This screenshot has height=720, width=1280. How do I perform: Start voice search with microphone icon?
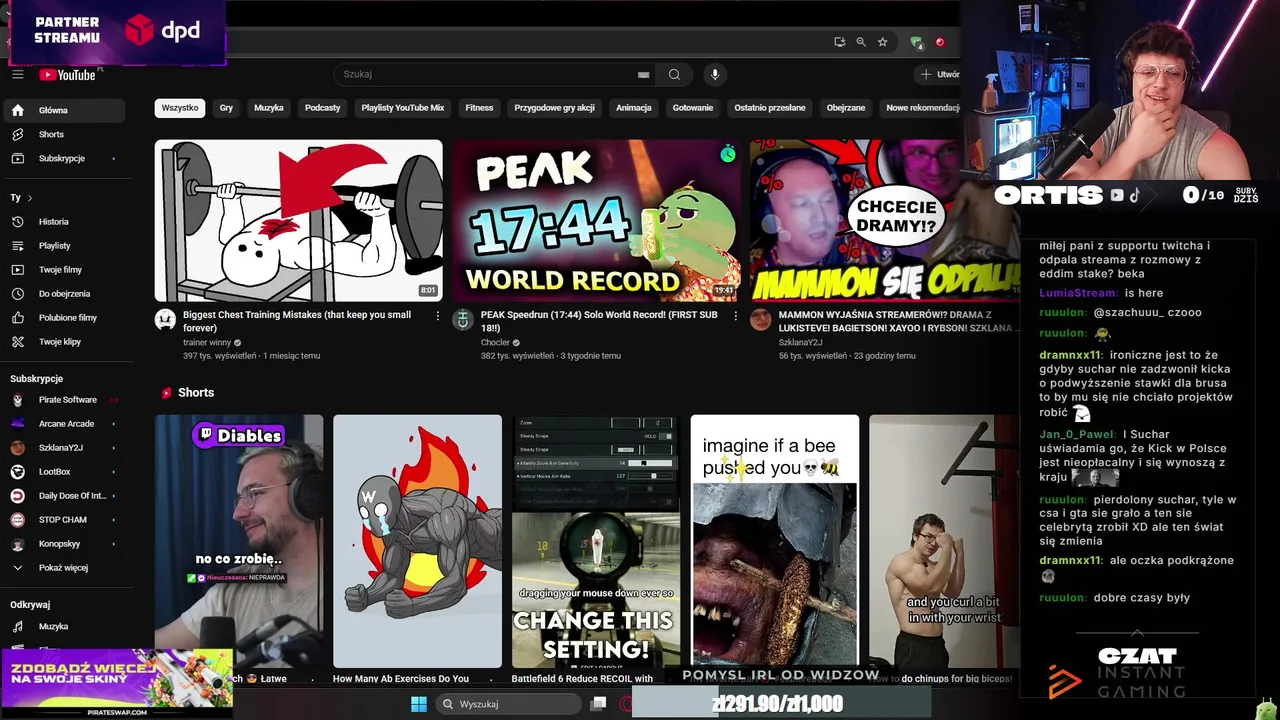[714, 74]
